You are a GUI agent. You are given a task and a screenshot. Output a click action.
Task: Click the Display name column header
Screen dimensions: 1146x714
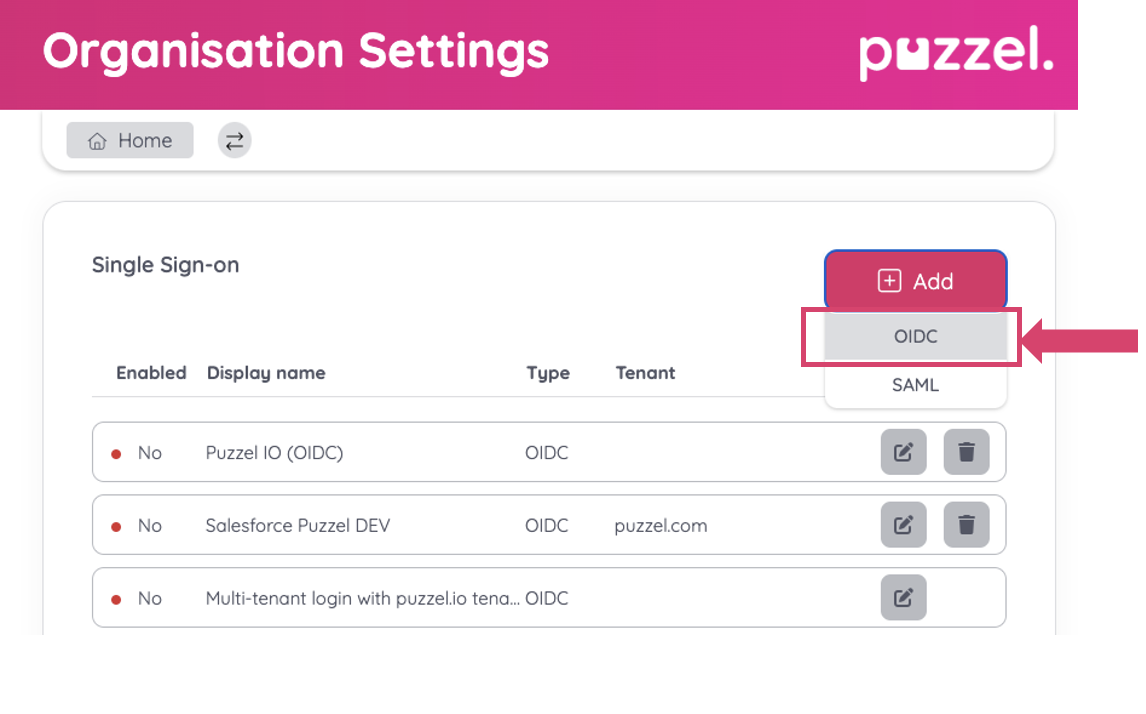pos(266,373)
